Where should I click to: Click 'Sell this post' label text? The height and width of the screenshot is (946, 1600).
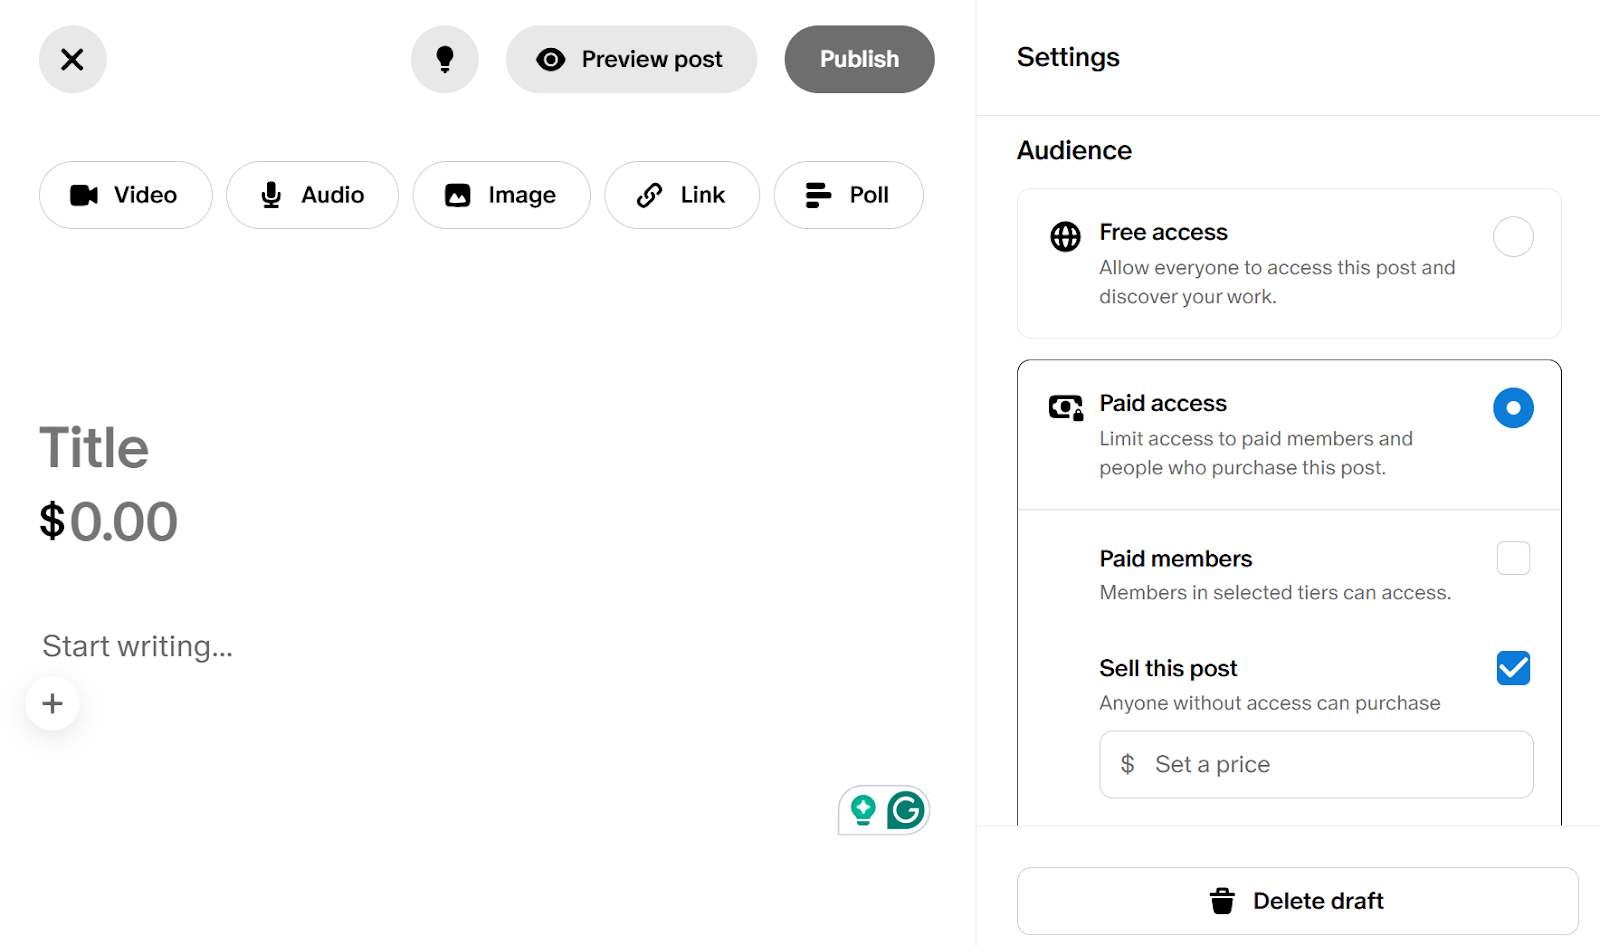(1168, 668)
